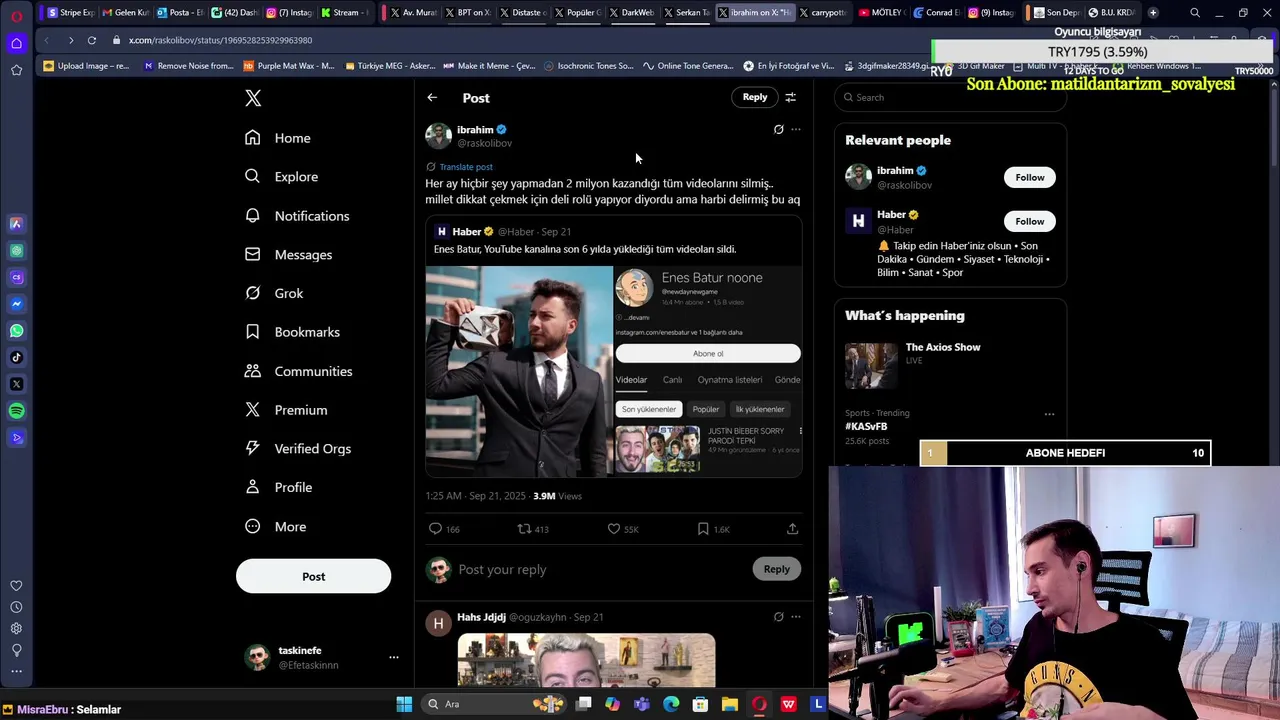Go to Home in X sidebar
Image resolution: width=1280 pixels, height=720 pixels.
(278, 138)
